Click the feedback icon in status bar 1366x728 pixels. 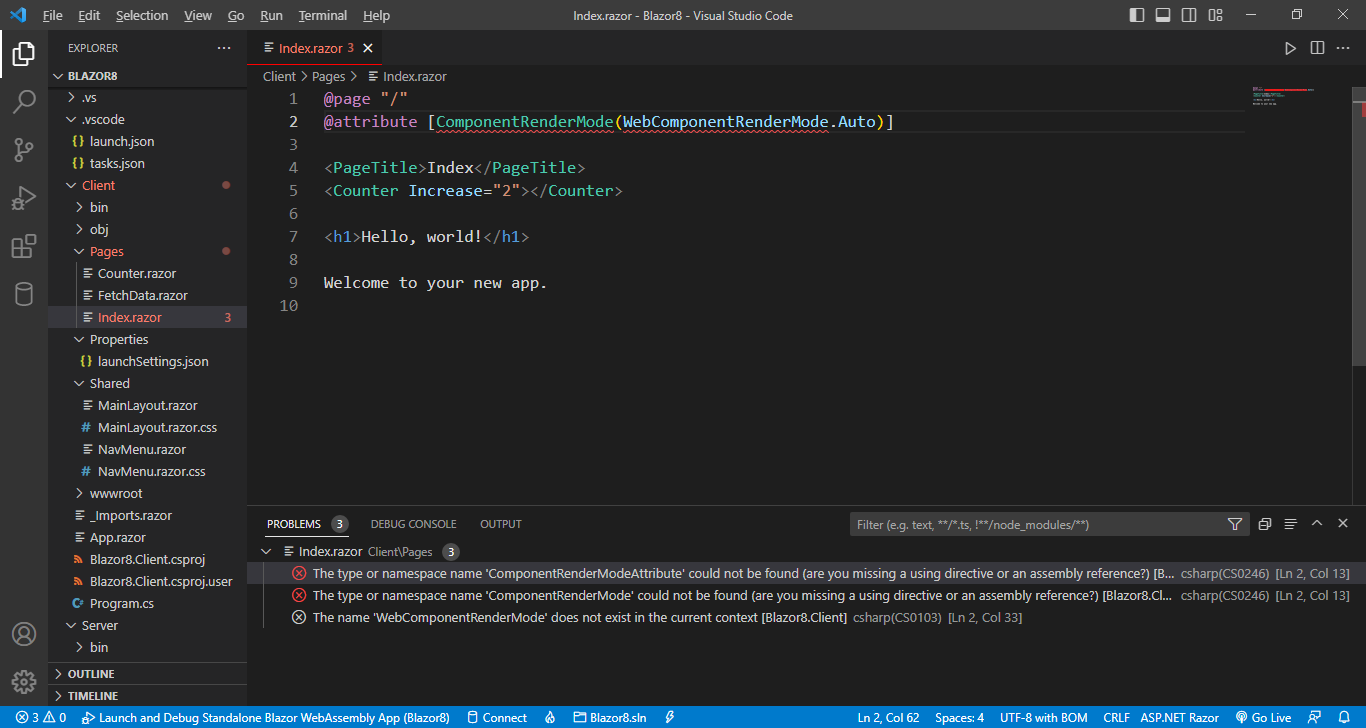pos(1315,718)
